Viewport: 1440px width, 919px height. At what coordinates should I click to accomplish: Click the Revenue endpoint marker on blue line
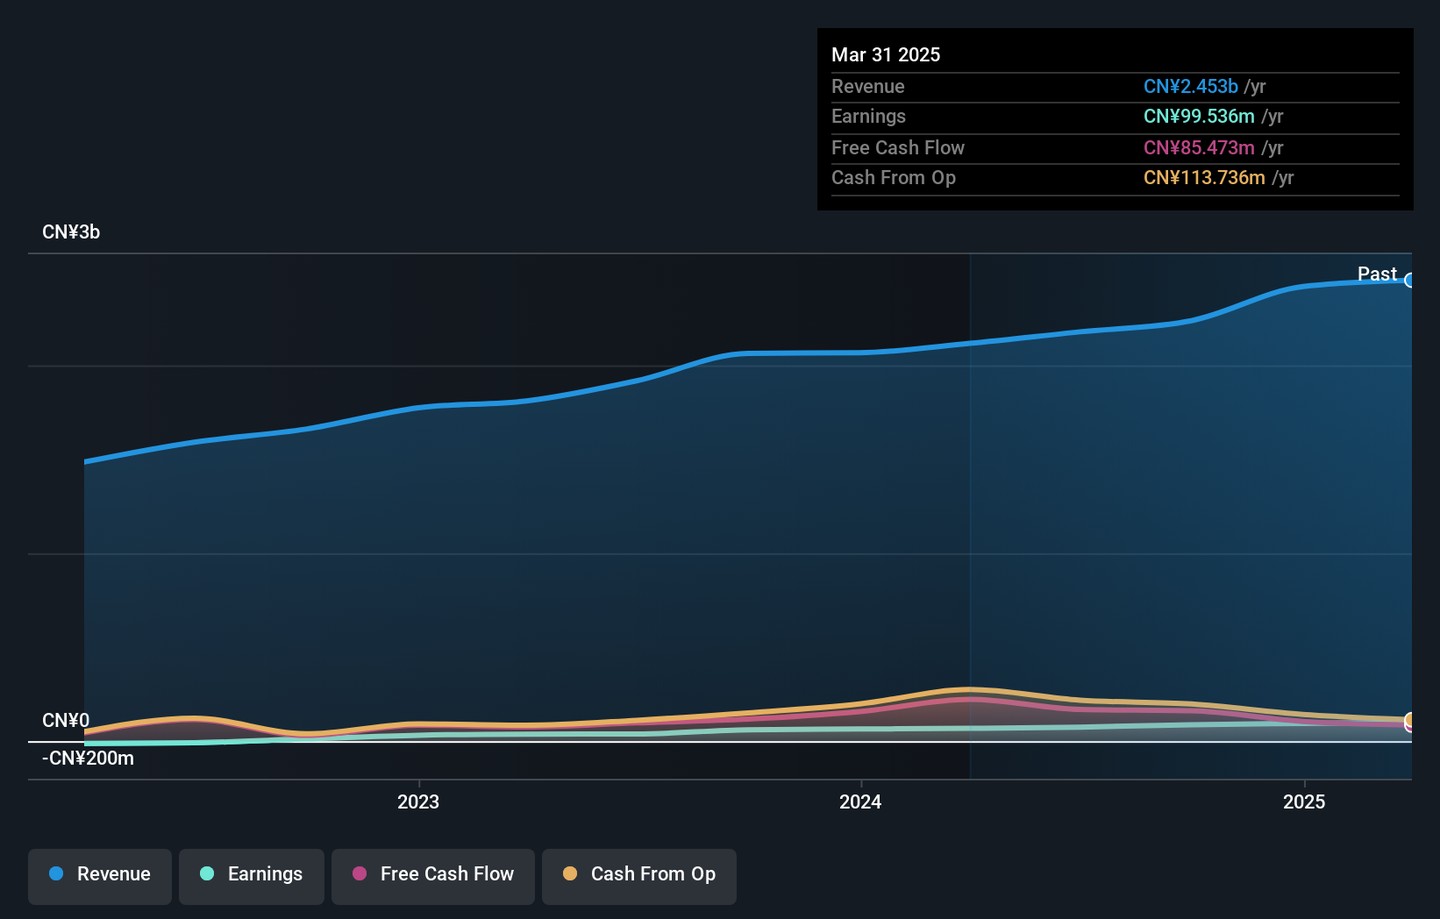coord(1409,281)
